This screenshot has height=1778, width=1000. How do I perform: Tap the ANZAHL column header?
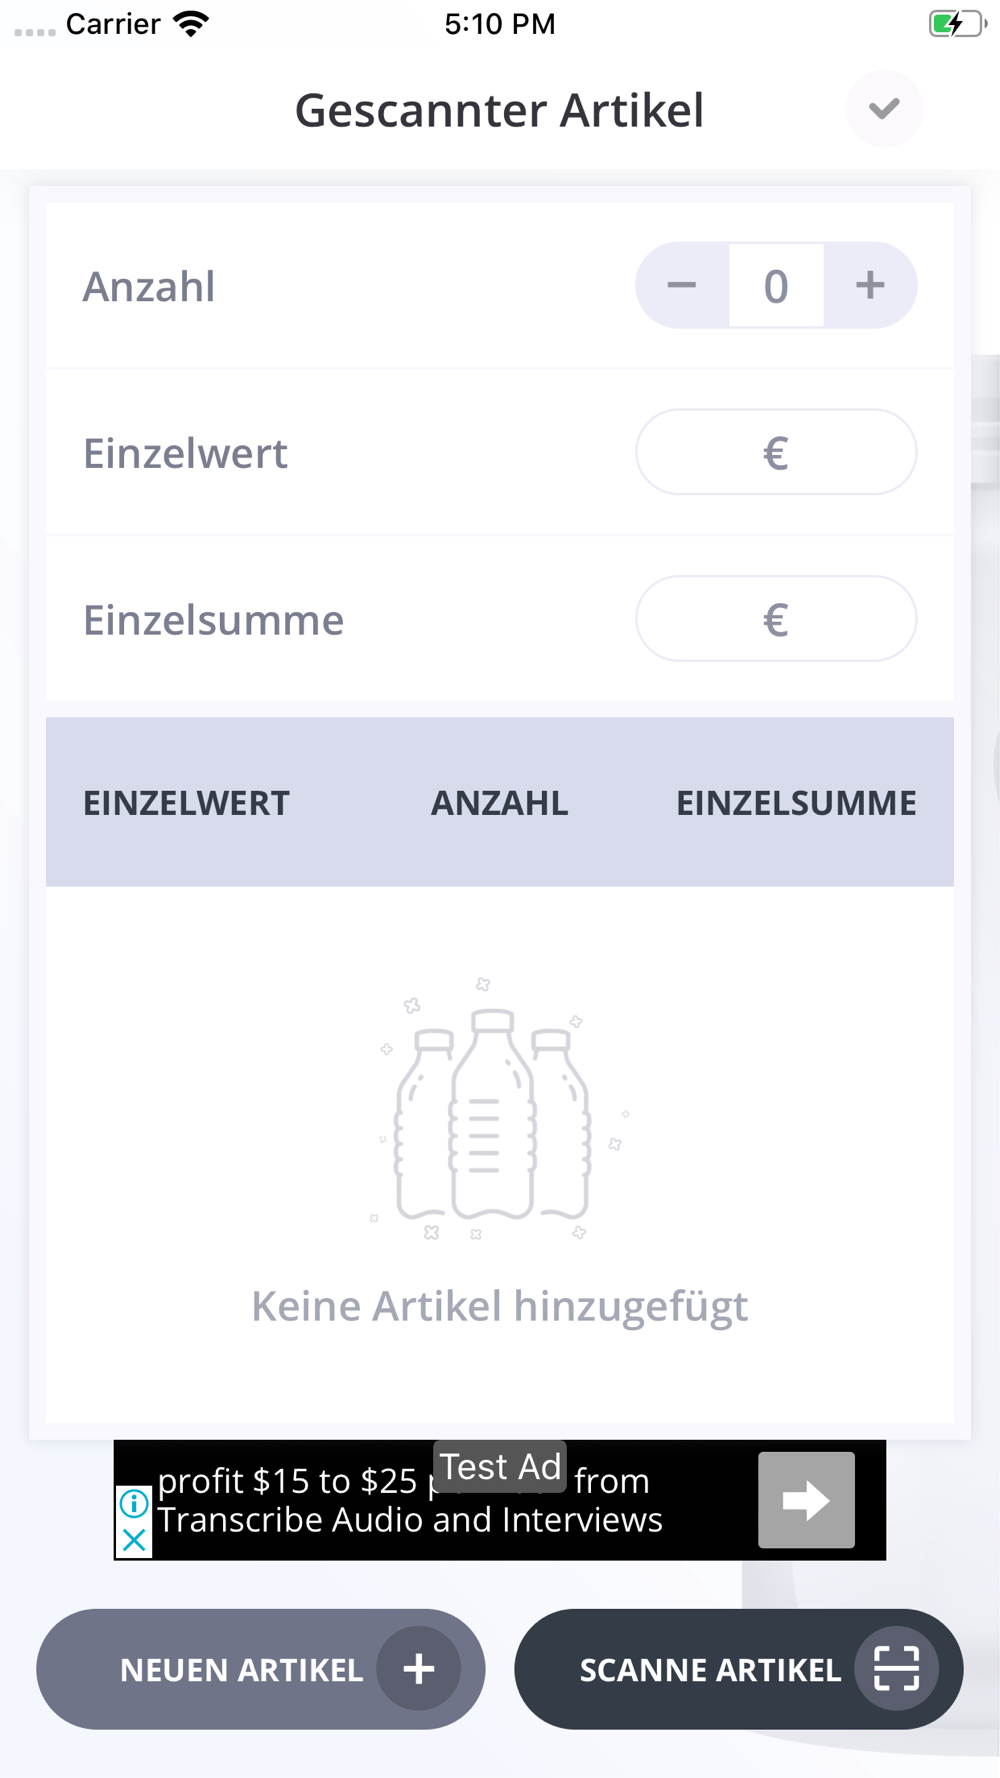[499, 803]
